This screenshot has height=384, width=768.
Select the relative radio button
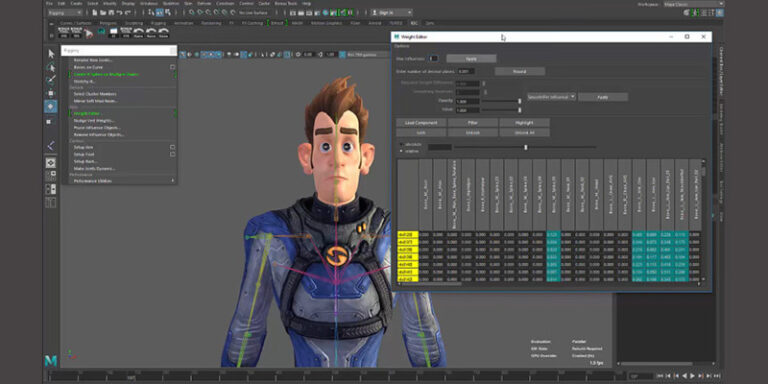(x=402, y=151)
